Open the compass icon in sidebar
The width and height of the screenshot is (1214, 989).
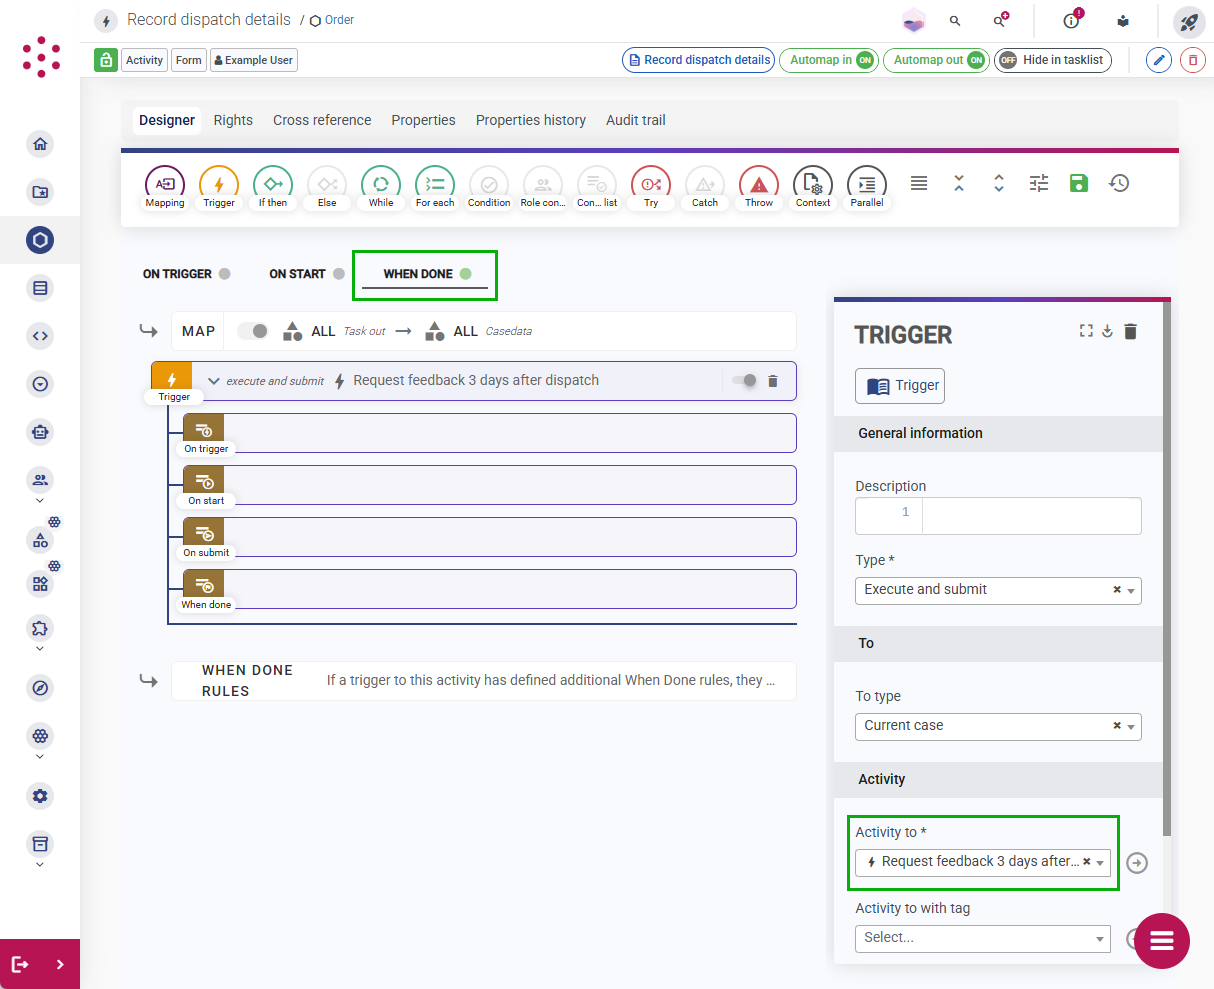click(40, 688)
